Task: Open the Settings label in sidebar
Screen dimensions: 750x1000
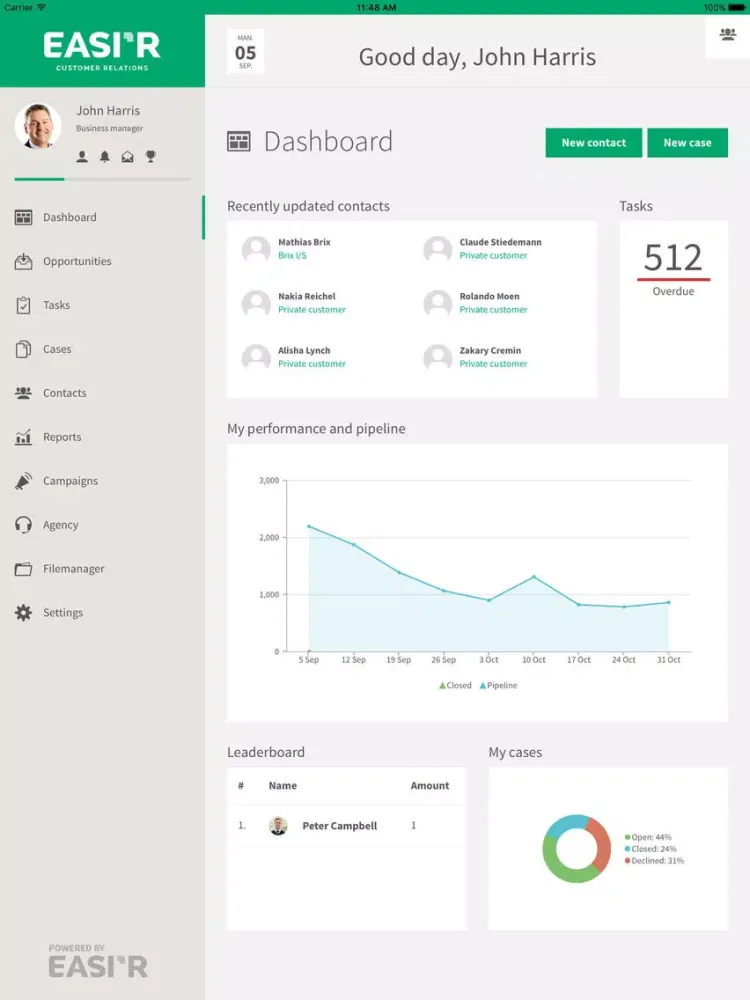Action: coord(63,613)
